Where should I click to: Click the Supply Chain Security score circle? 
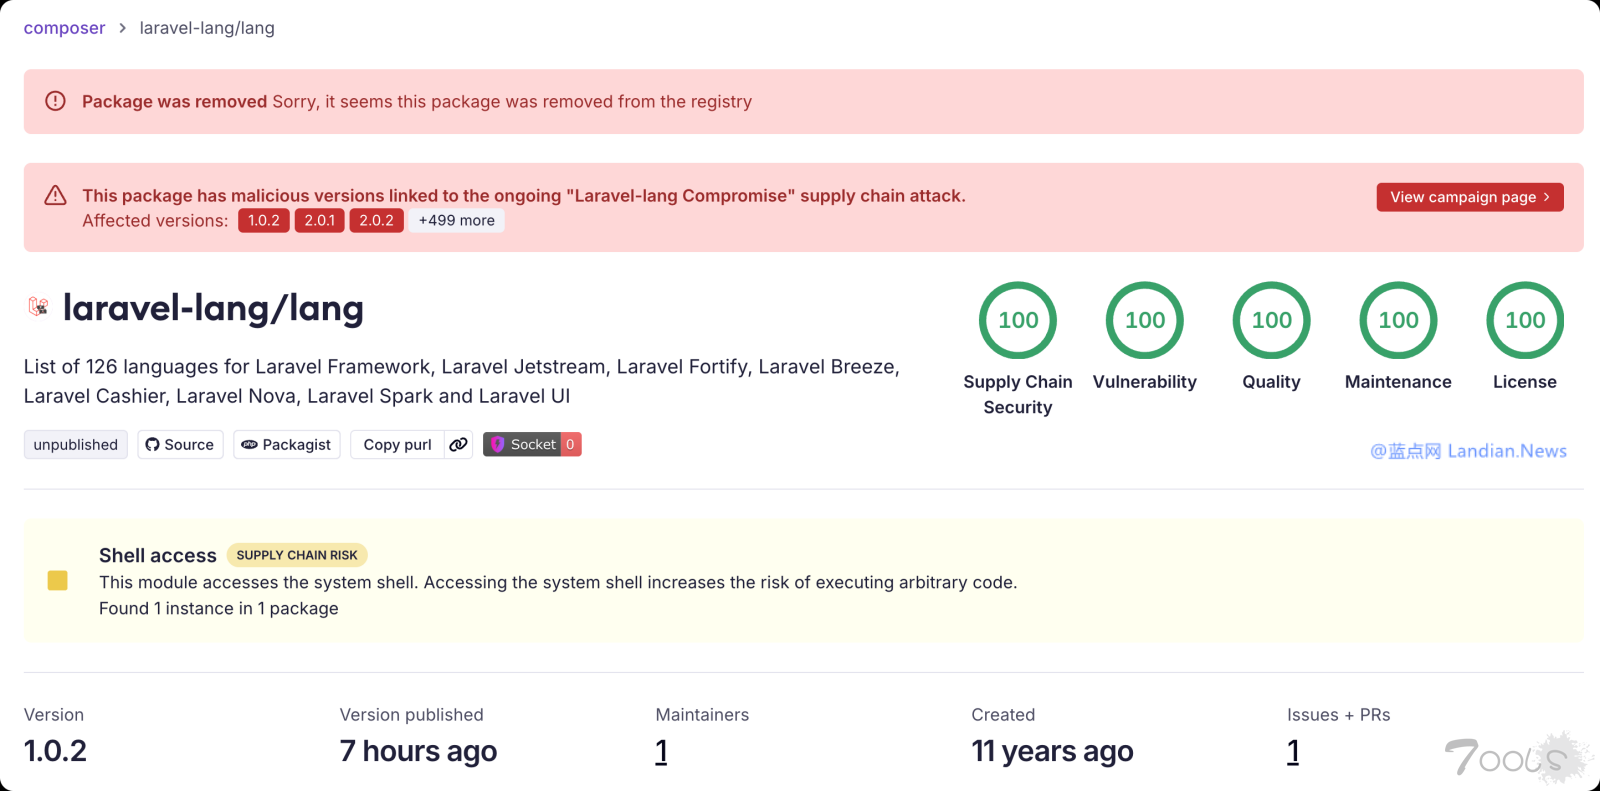[x=1018, y=320]
